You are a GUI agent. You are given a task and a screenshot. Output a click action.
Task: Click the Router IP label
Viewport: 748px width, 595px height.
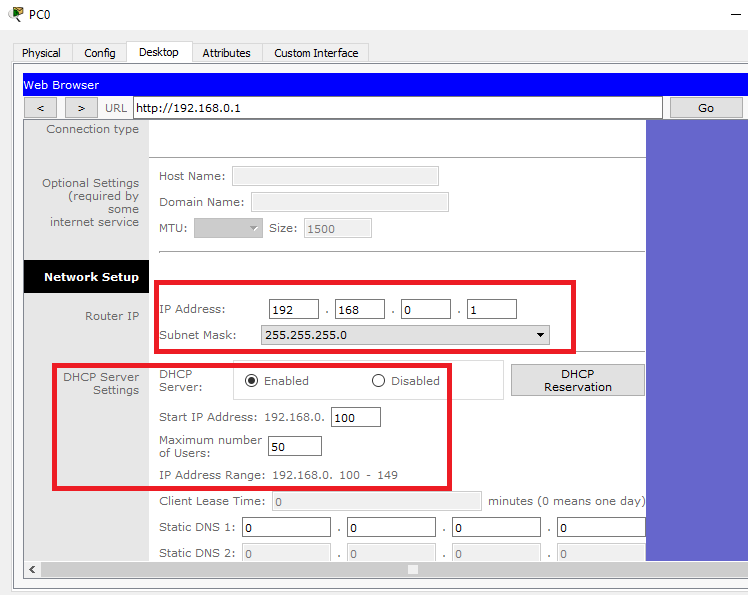[x=112, y=316]
